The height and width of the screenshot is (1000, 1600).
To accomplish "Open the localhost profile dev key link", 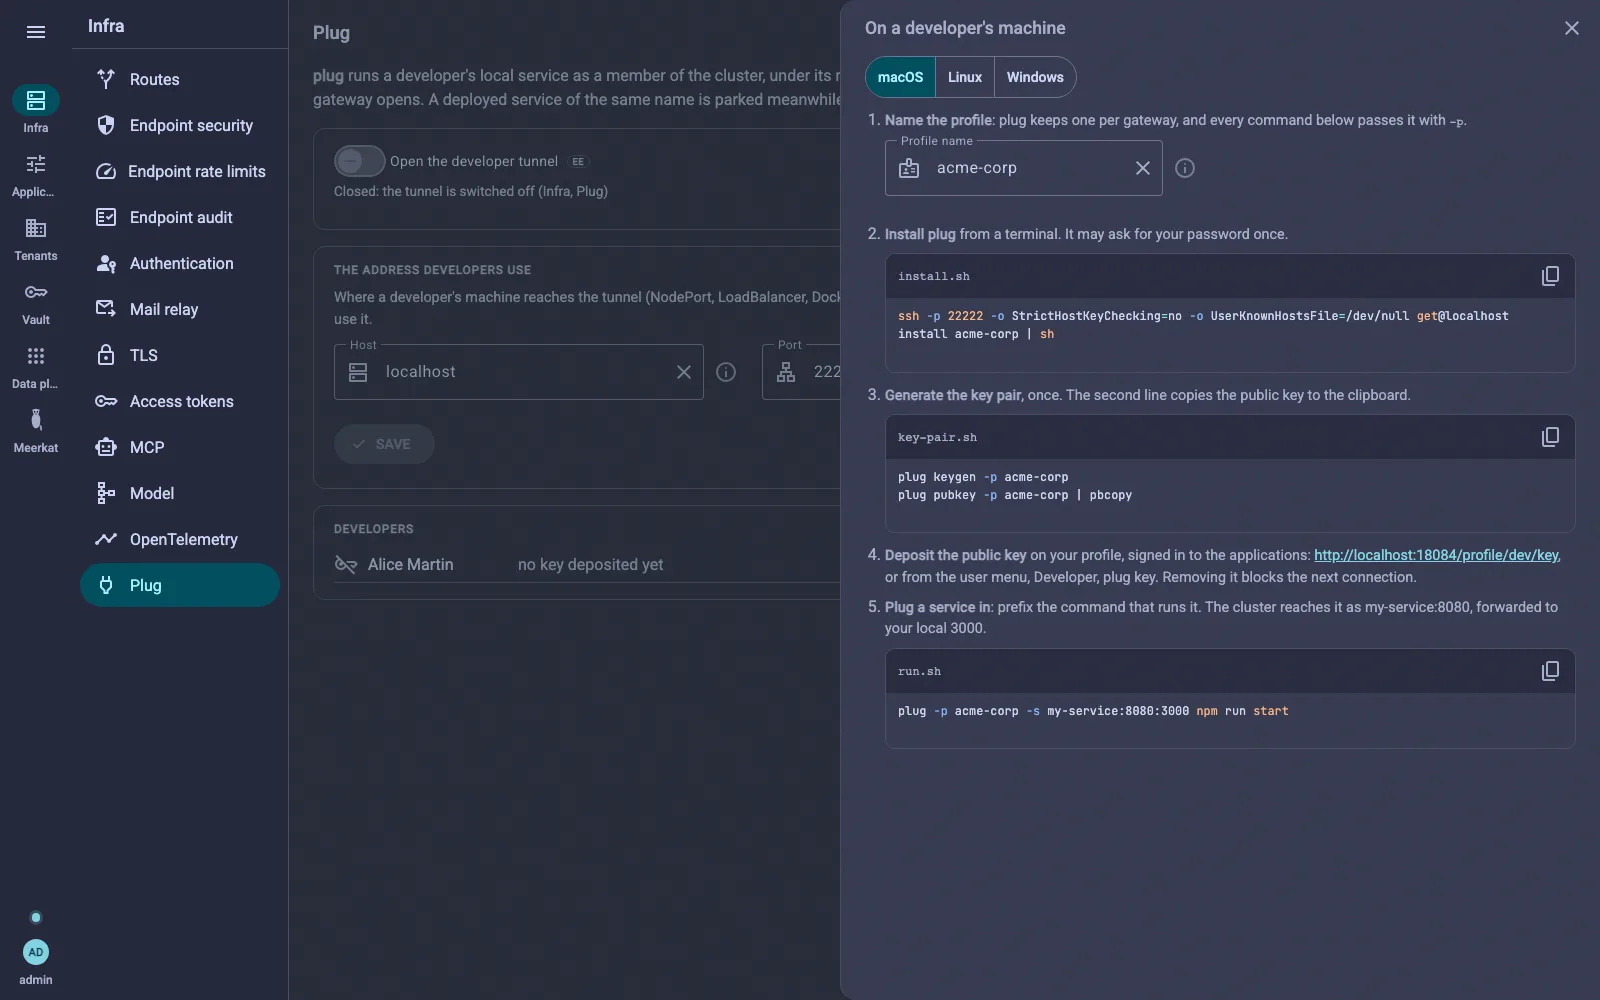I will (1437, 555).
